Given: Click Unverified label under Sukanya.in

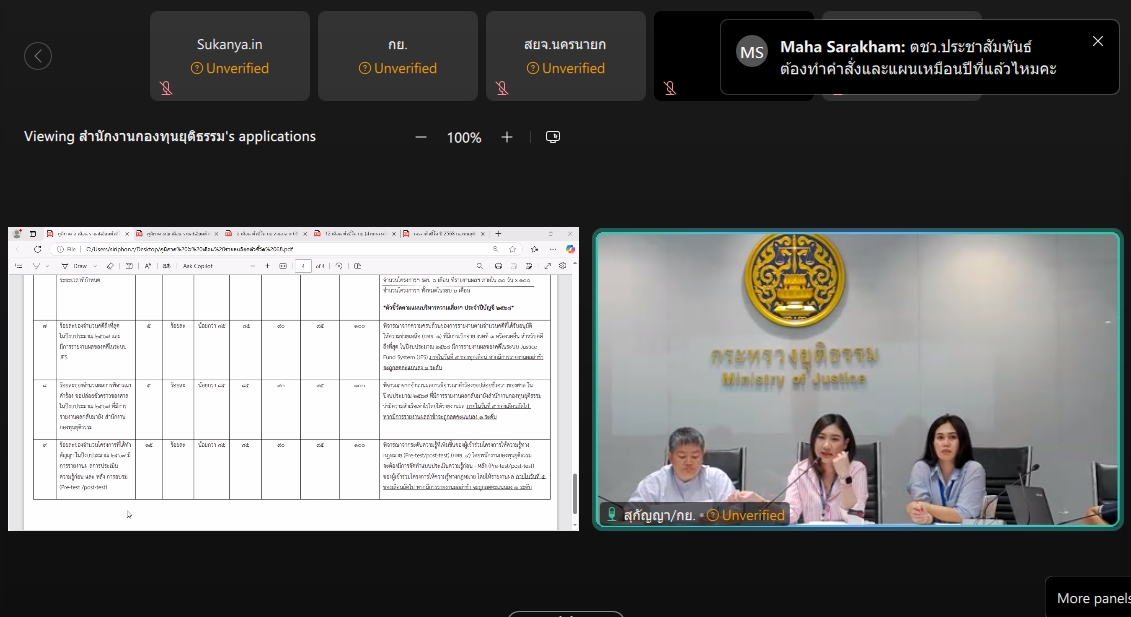Looking at the screenshot, I should click(230, 69).
